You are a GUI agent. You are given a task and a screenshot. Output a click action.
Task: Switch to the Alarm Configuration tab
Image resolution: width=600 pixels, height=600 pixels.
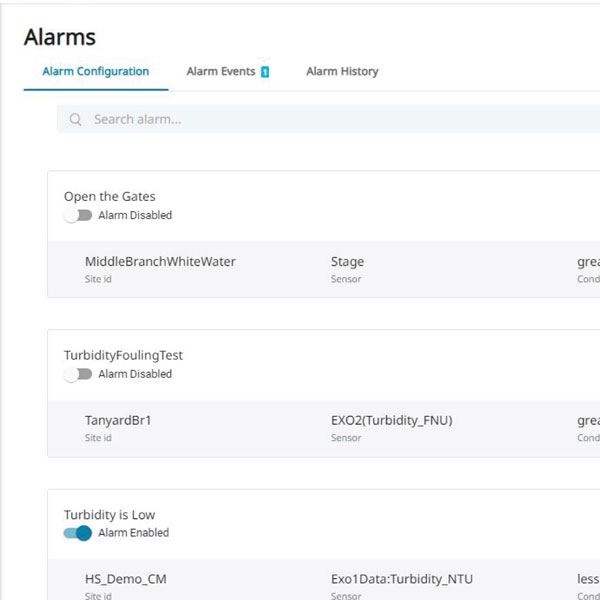point(96,72)
